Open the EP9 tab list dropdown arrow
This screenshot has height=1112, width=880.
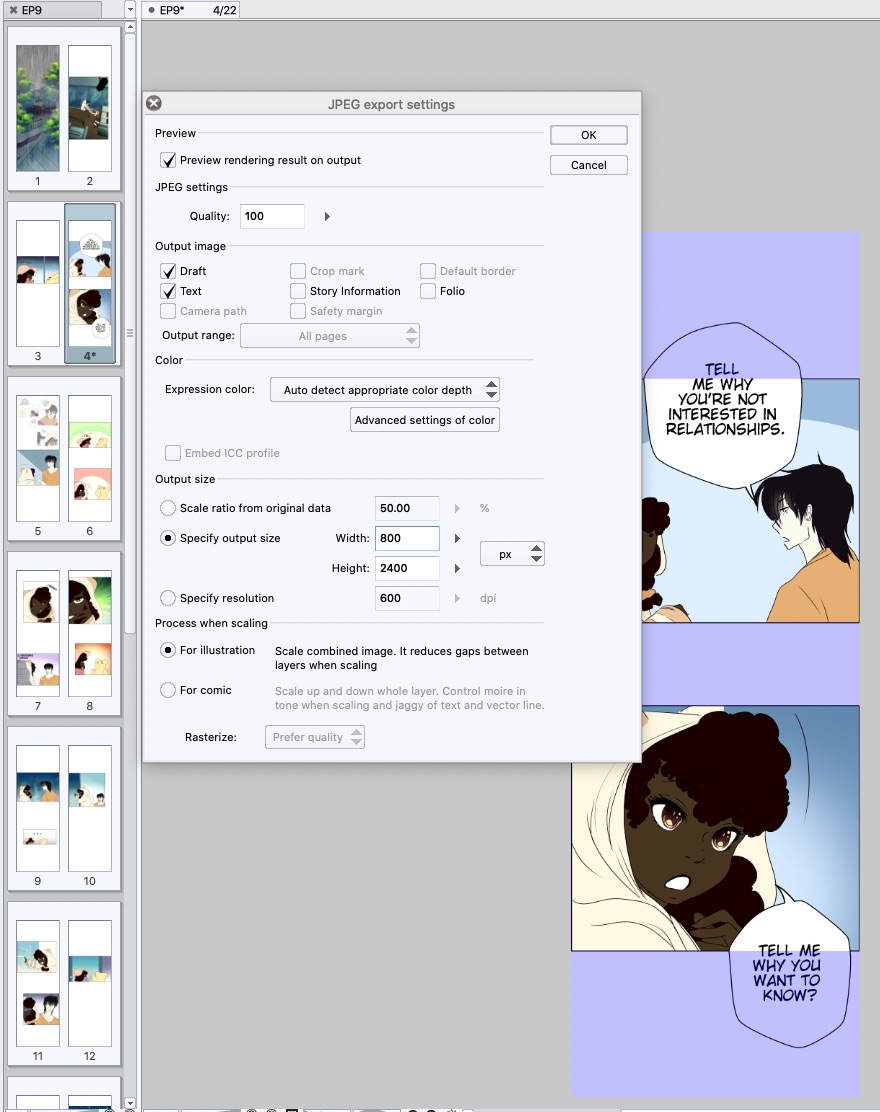pyautogui.click(x=128, y=9)
